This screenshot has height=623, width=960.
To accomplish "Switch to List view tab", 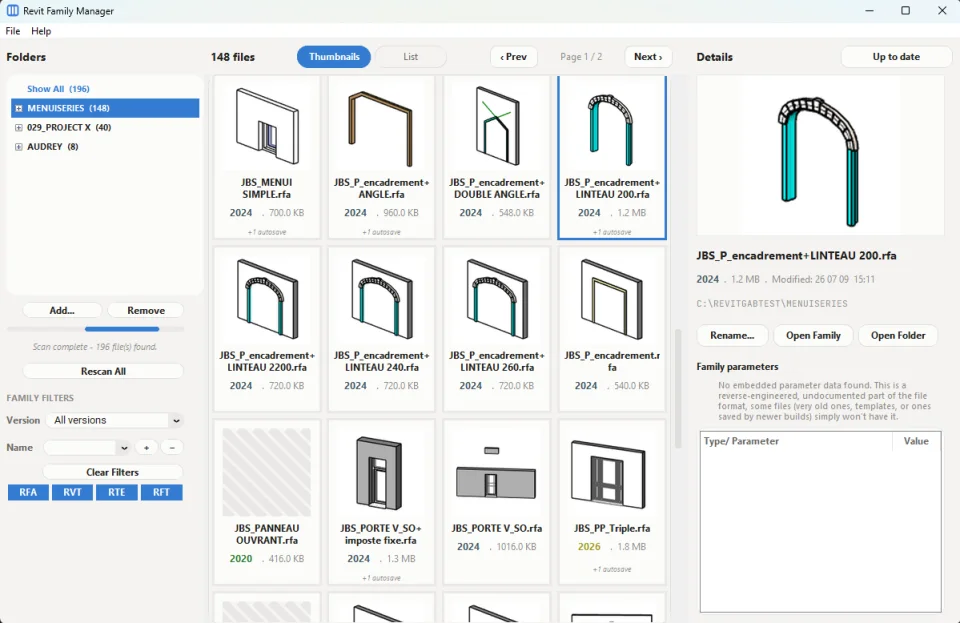I will pos(410,56).
